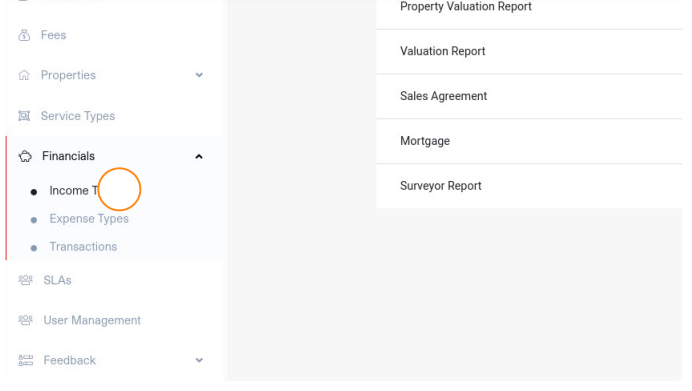Open Service Types in the sidebar
Image resolution: width=692 pixels, height=391 pixels.
pos(78,116)
